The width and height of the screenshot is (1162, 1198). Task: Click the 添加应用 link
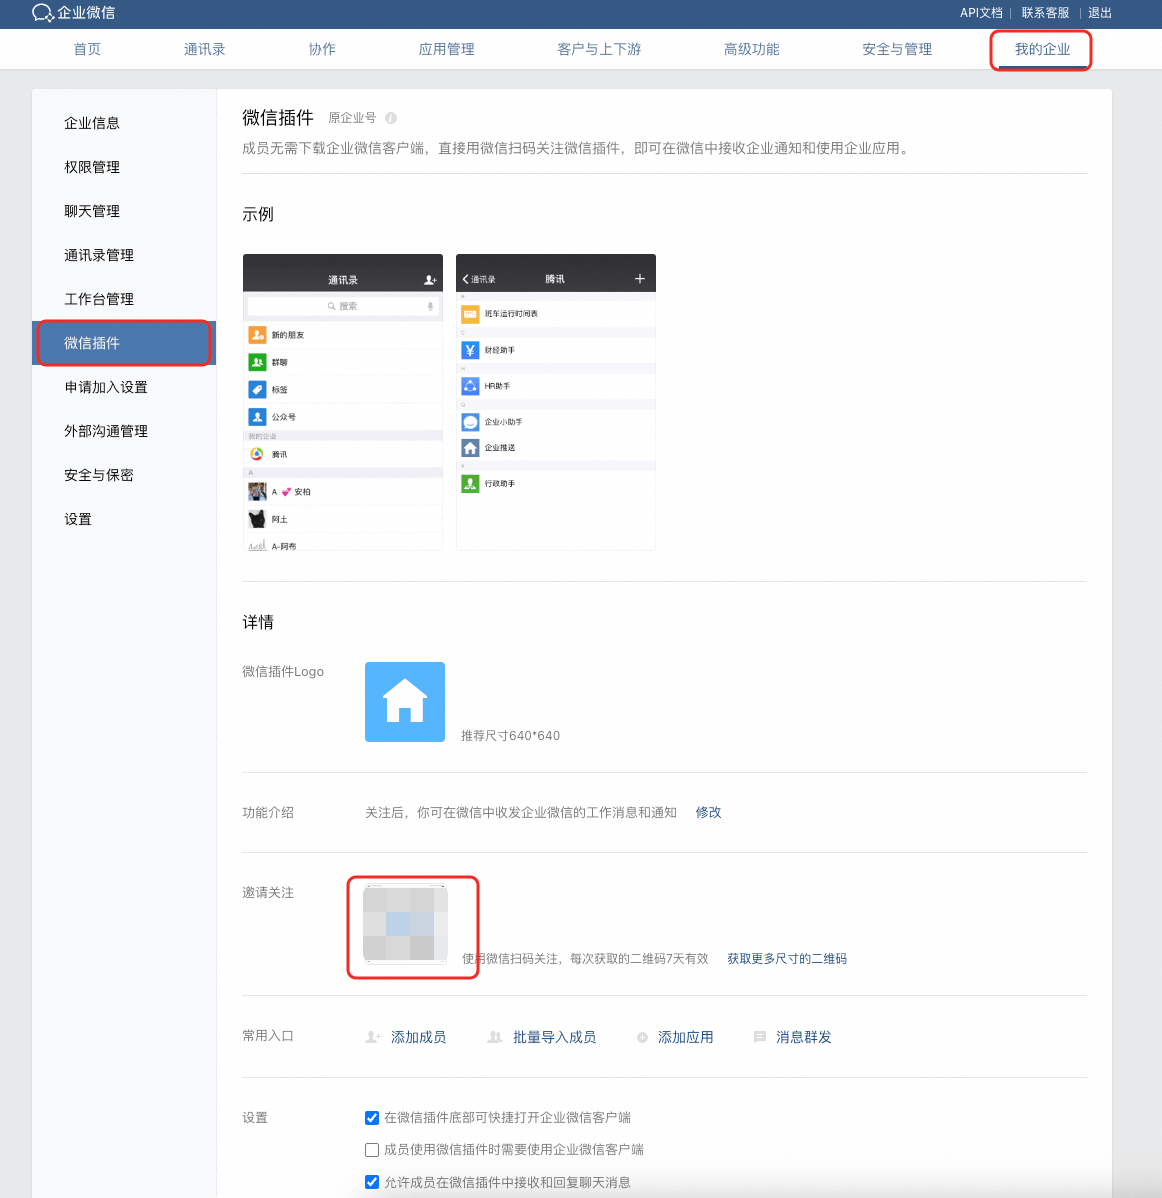point(685,1037)
